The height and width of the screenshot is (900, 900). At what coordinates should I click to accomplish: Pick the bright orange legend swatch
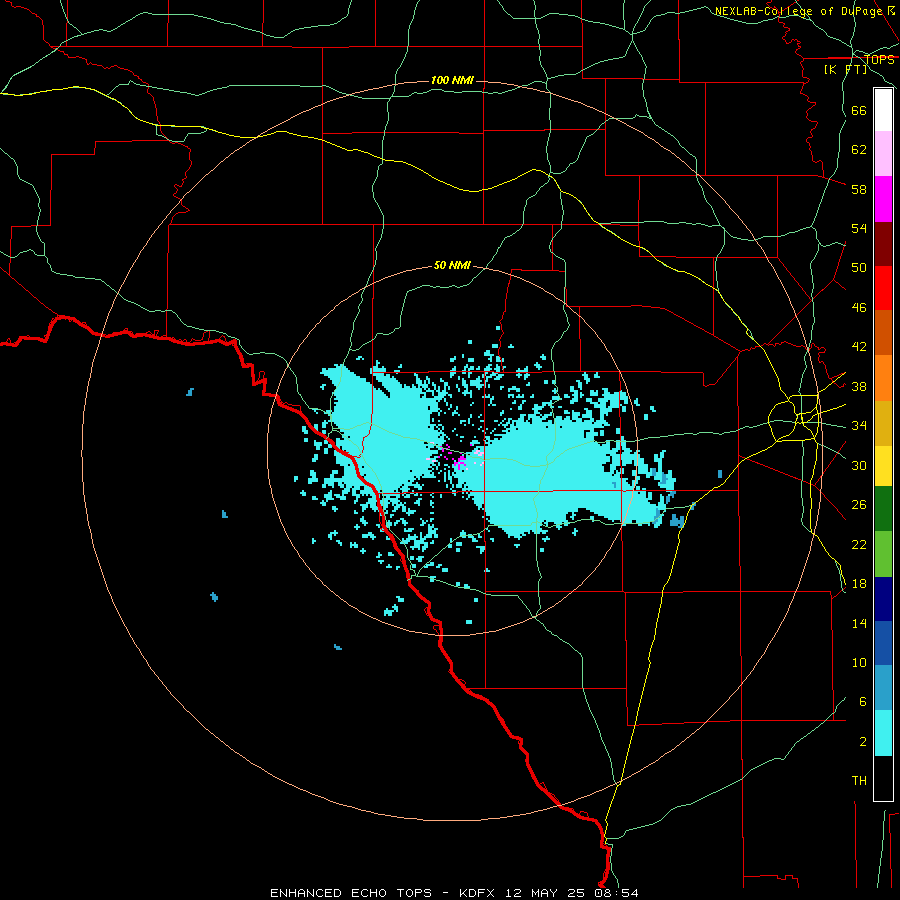883,378
